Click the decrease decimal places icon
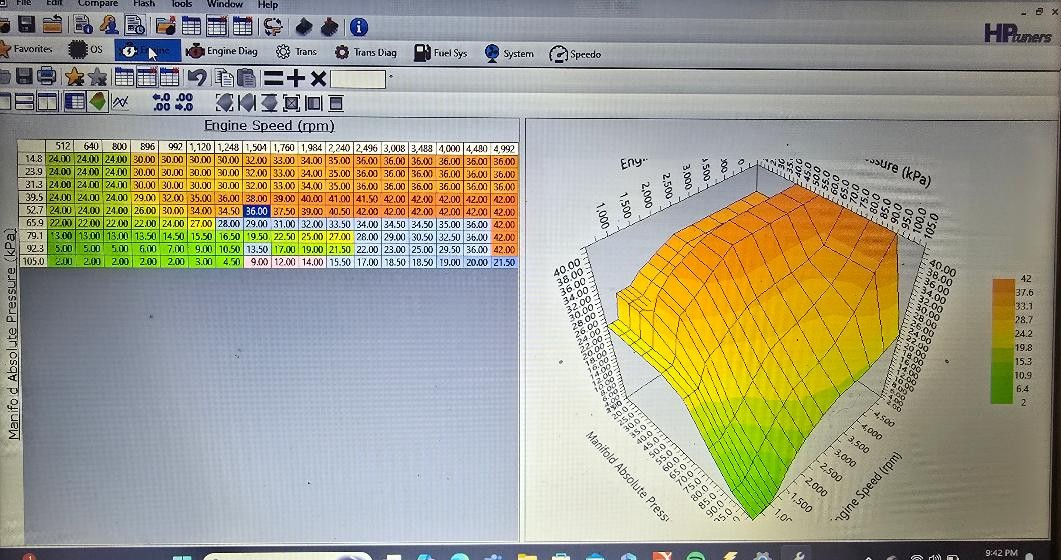Viewport: 1061px width, 560px height. pos(184,102)
